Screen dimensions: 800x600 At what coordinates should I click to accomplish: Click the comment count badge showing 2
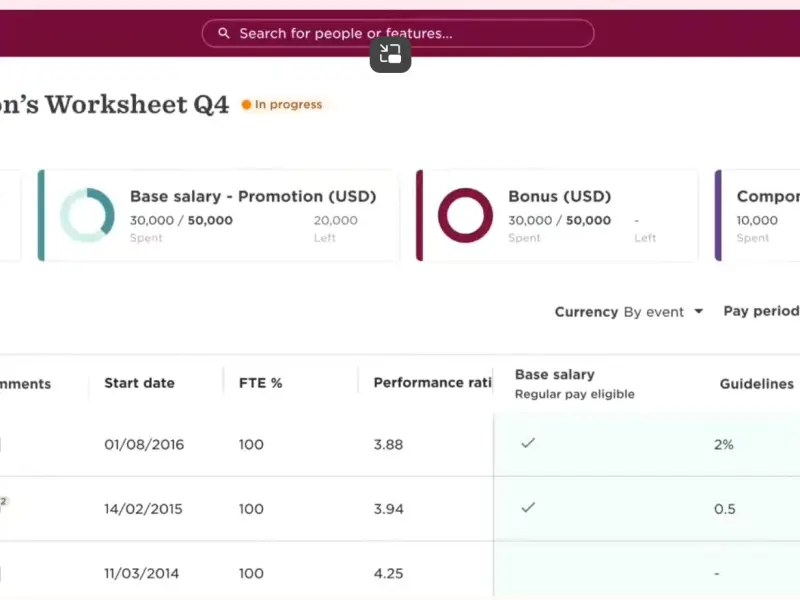point(3,501)
